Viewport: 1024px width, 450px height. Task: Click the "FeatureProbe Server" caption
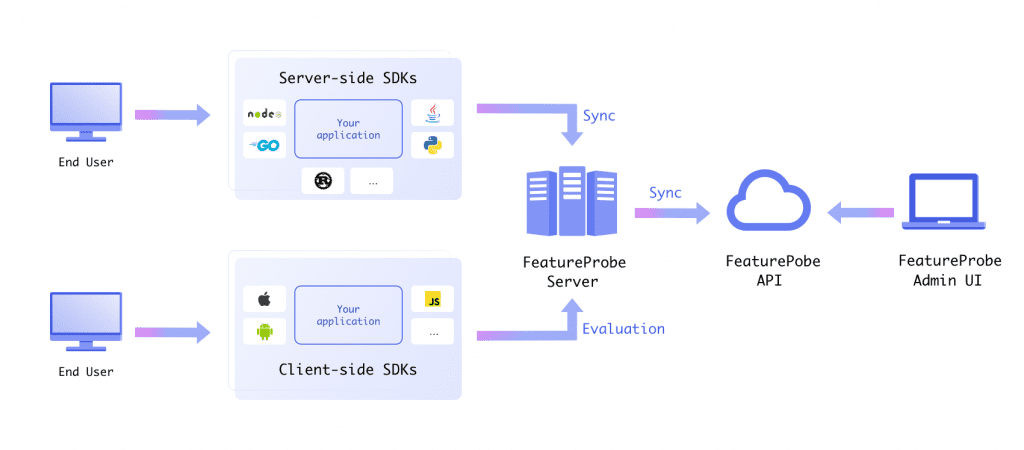click(x=574, y=272)
